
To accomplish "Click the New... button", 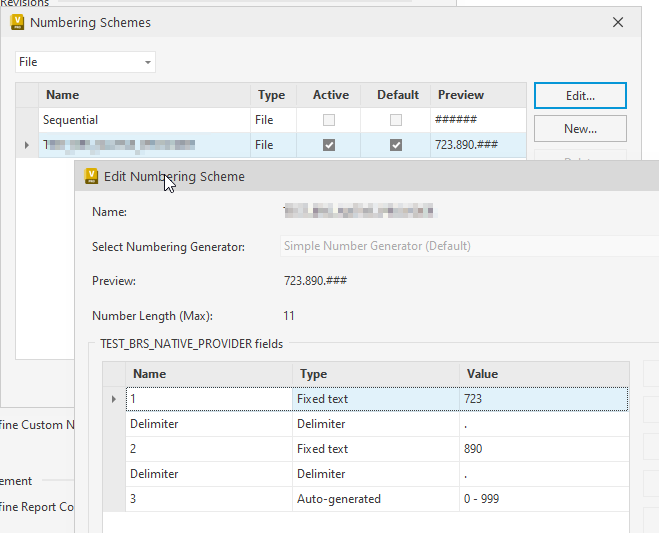I will click(580, 129).
